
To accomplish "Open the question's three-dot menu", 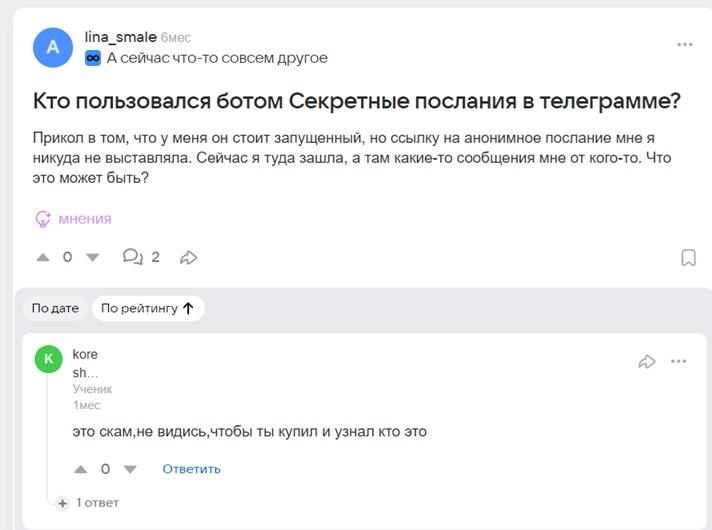I will pyautogui.click(x=685, y=45).
